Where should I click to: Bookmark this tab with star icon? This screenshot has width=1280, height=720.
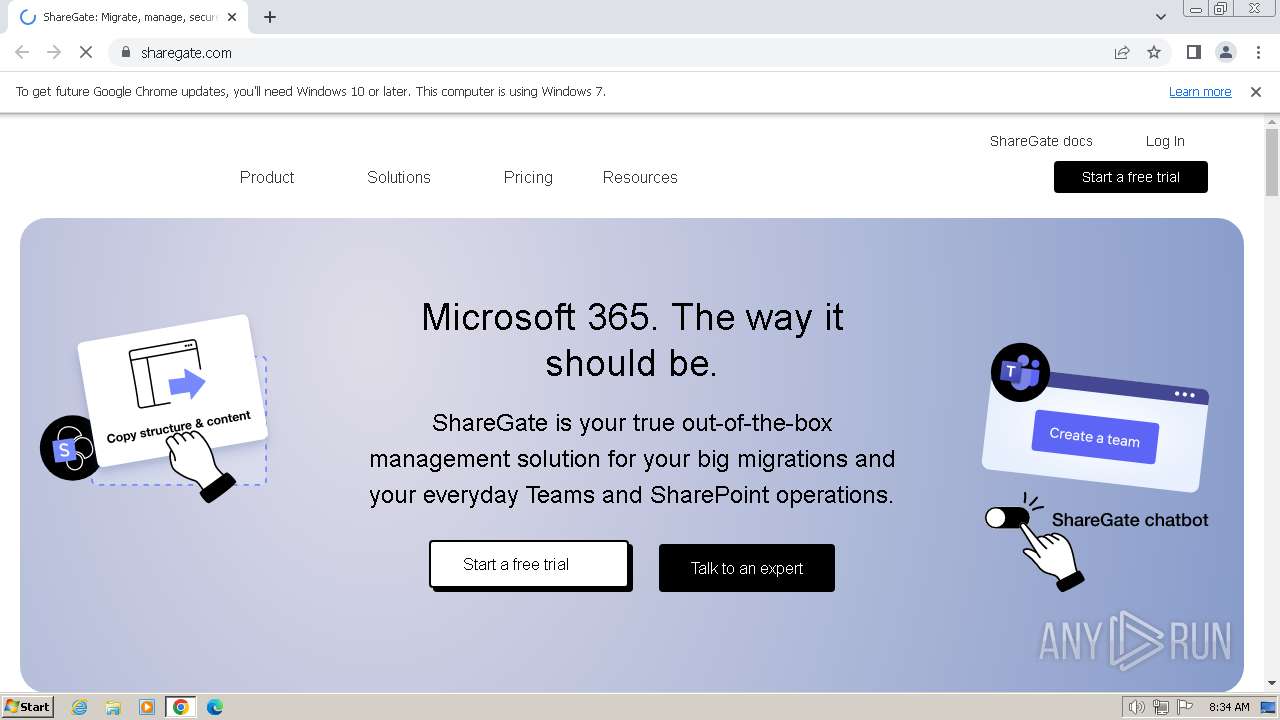click(x=1154, y=52)
